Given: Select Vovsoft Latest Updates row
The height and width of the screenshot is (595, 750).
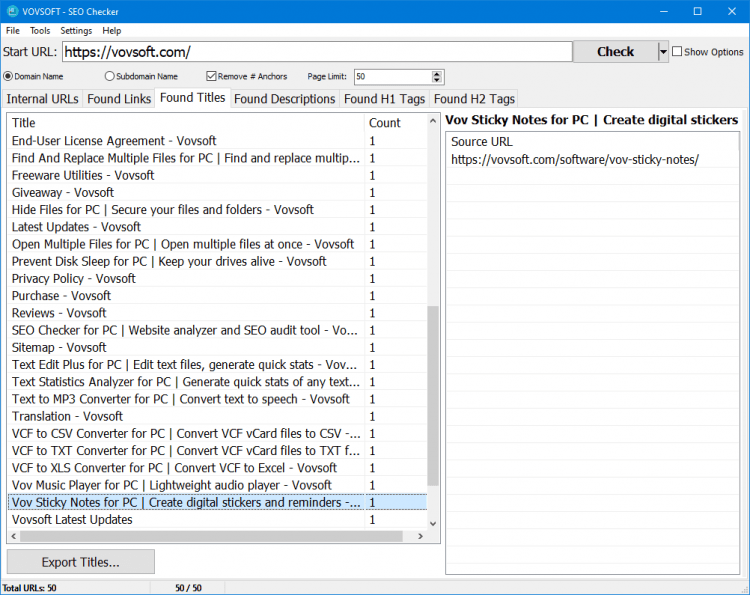Looking at the screenshot, I should (x=217, y=520).
